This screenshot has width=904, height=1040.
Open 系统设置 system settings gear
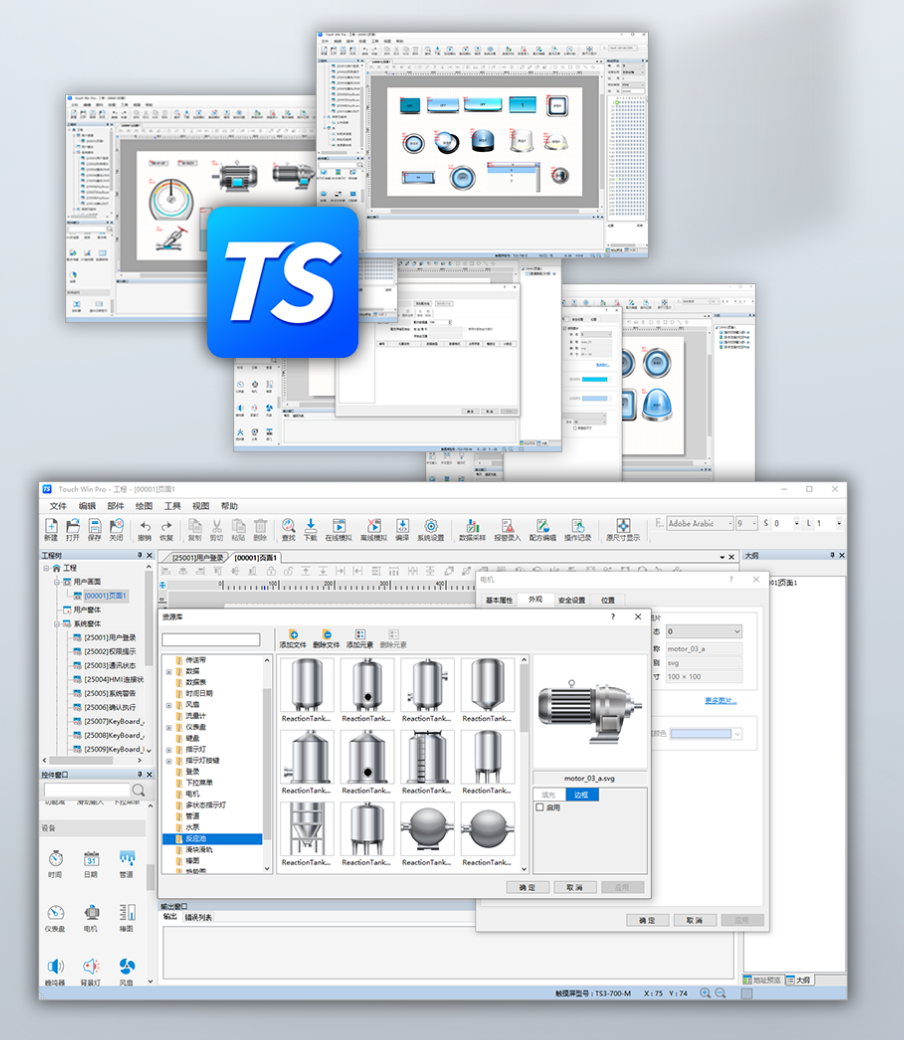[x=431, y=529]
